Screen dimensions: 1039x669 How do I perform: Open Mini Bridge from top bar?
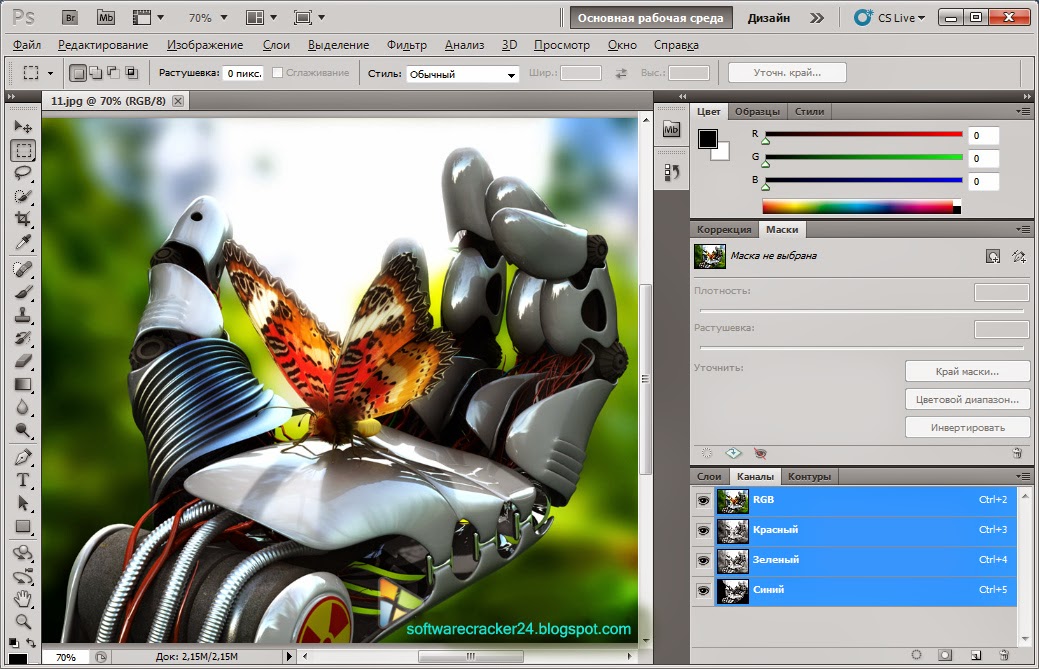pyautogui.click(x=105, y=17)
